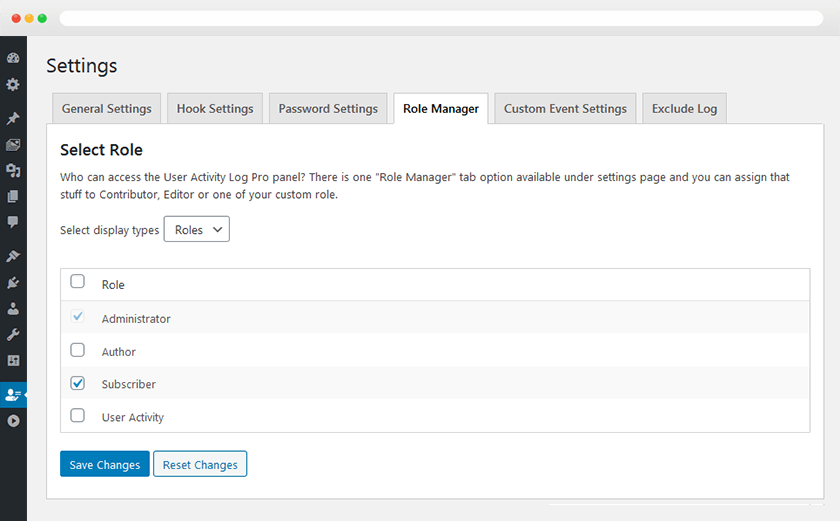Enable the Author role checkbox
This screenshot has width=840, height=521.
coord(78,351)
